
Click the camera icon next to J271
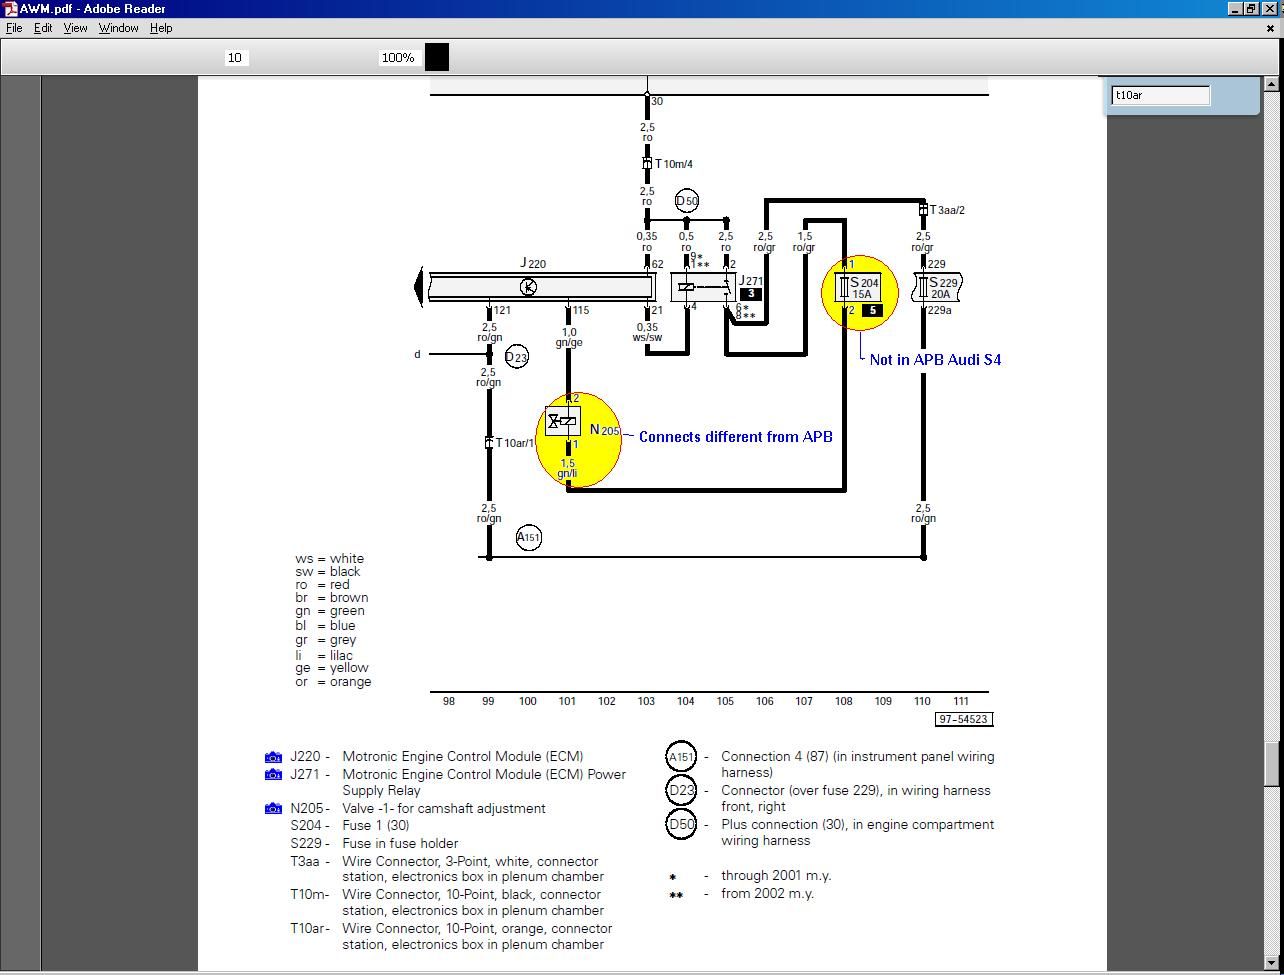(x=273, y=774)
